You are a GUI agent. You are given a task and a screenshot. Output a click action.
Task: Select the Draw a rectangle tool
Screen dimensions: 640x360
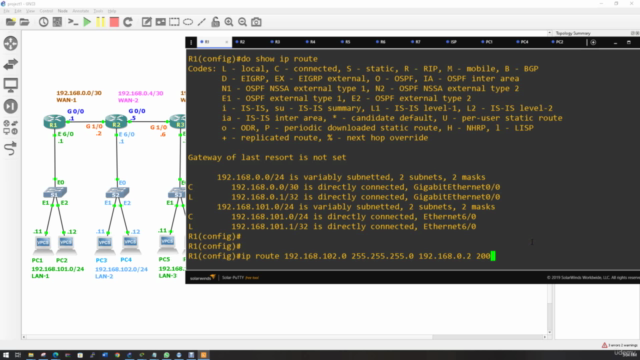[174, 22]
